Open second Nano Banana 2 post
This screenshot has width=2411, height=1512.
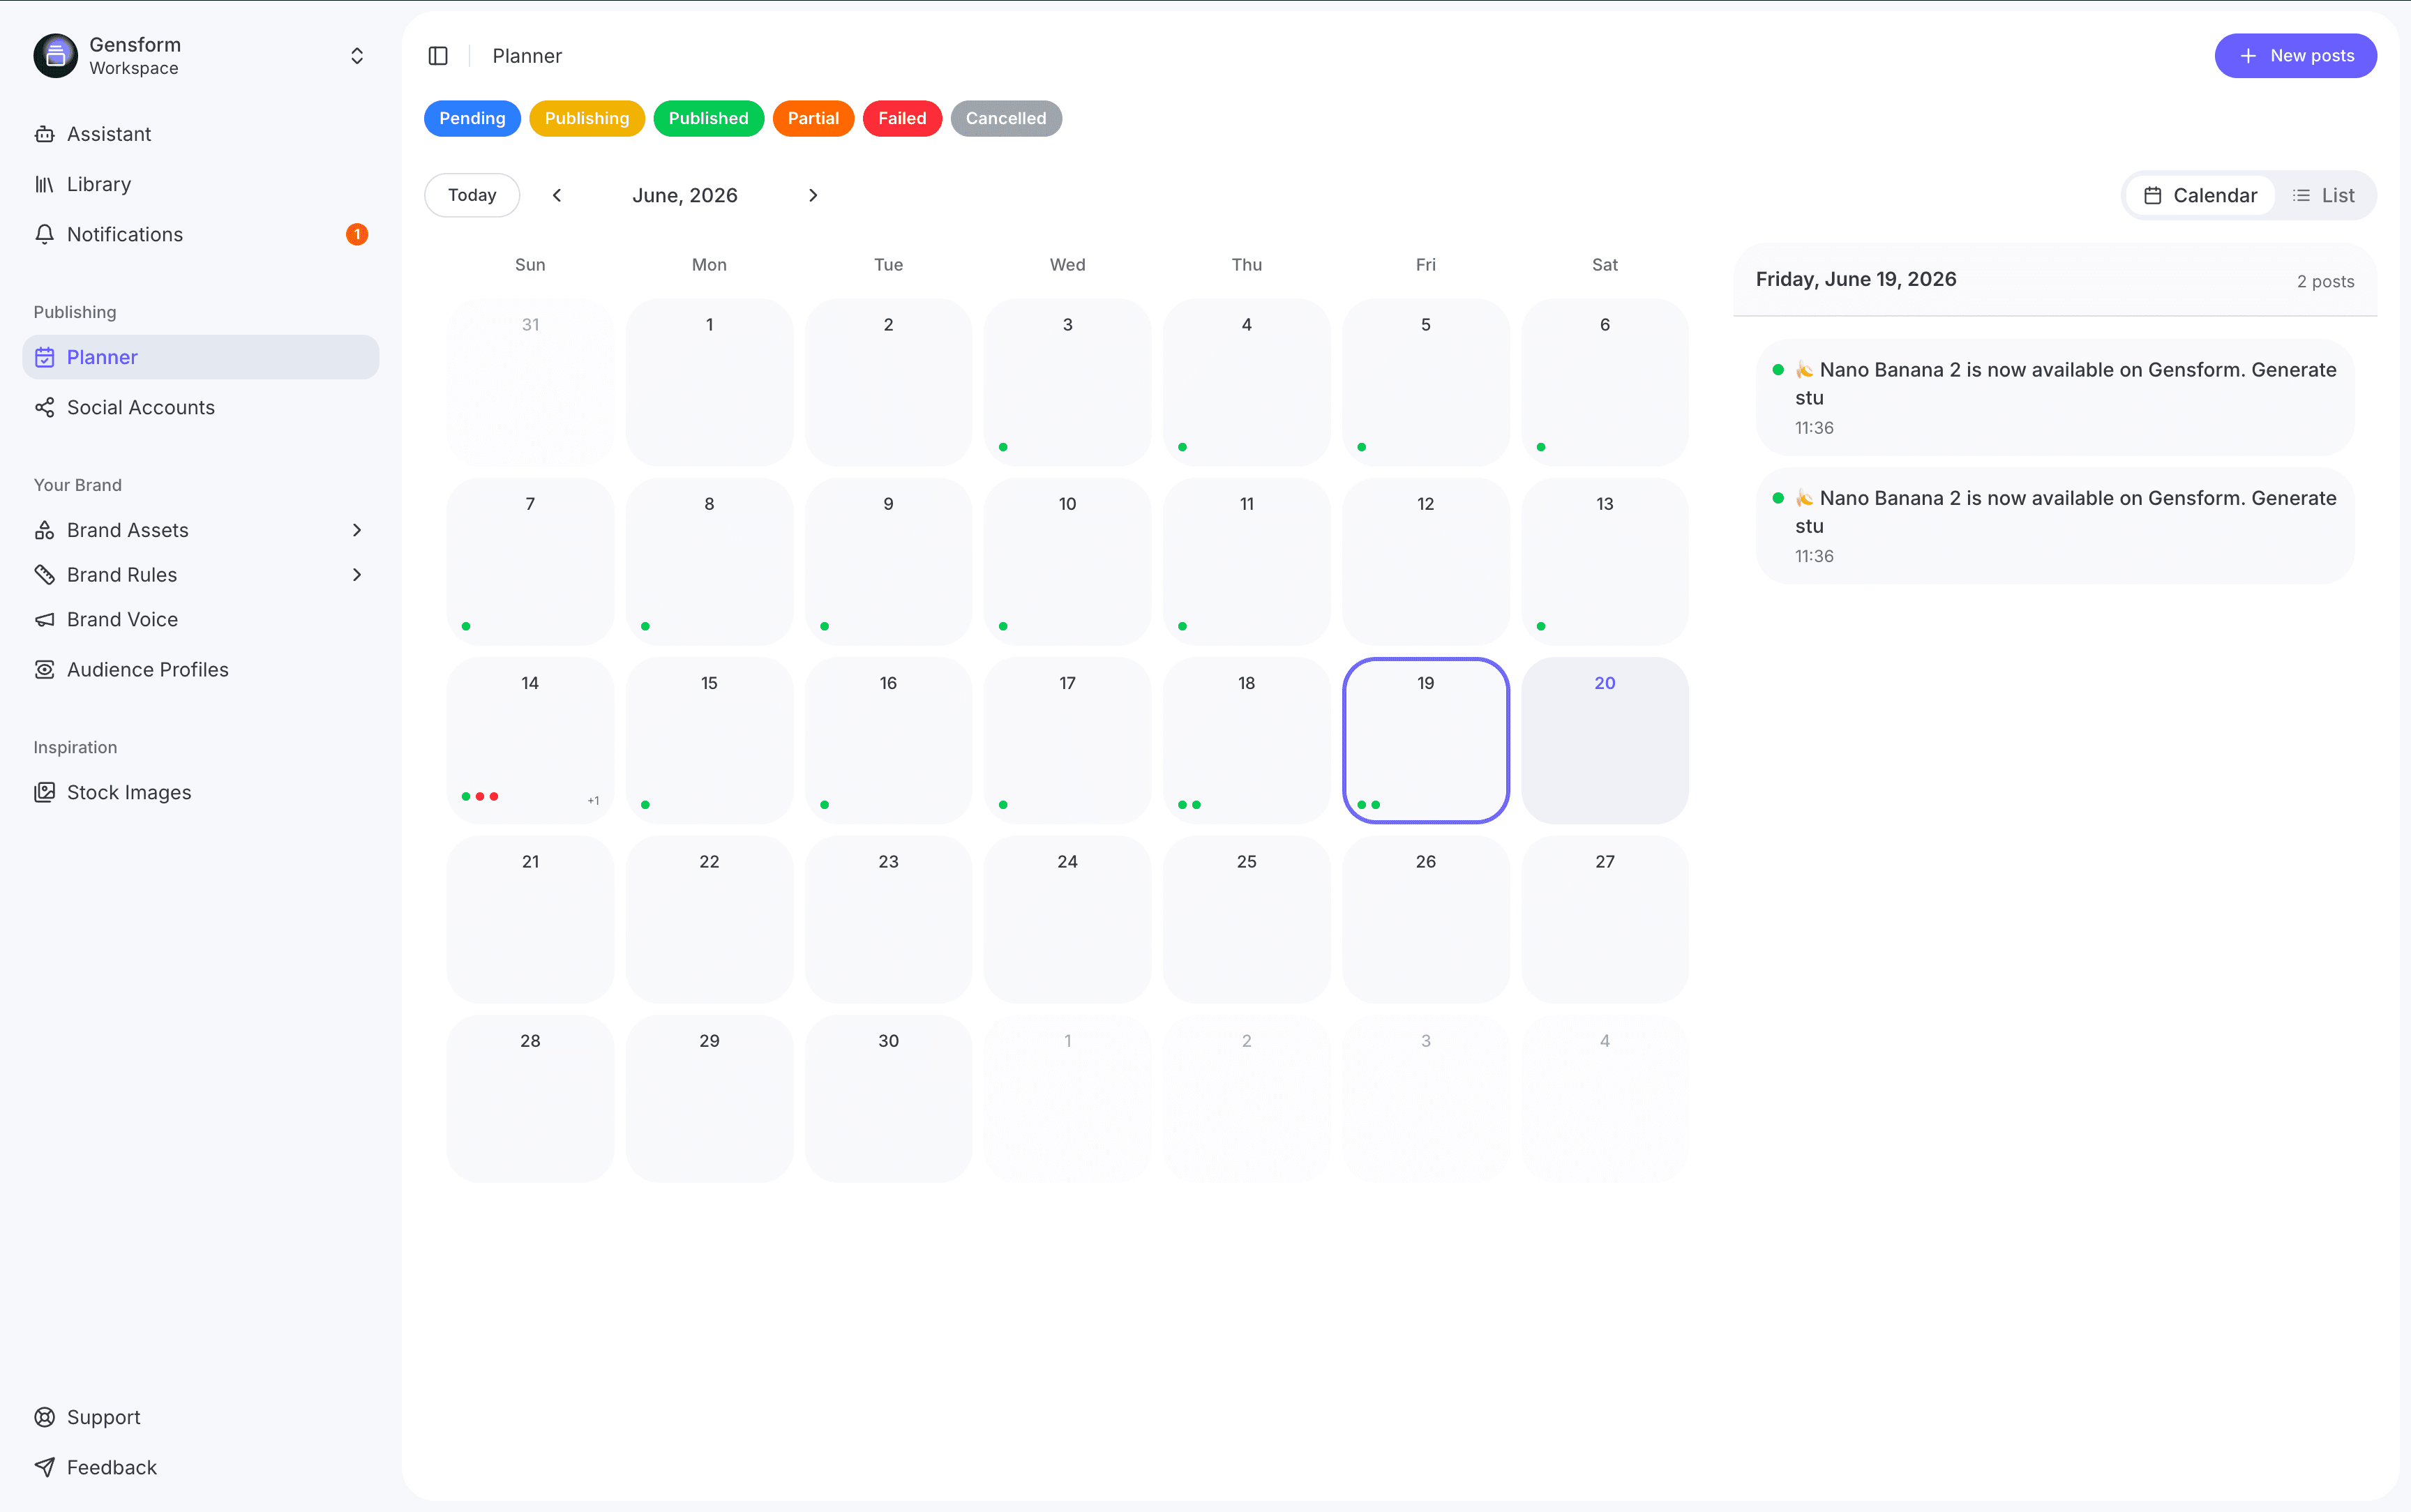coord(2054,526)
